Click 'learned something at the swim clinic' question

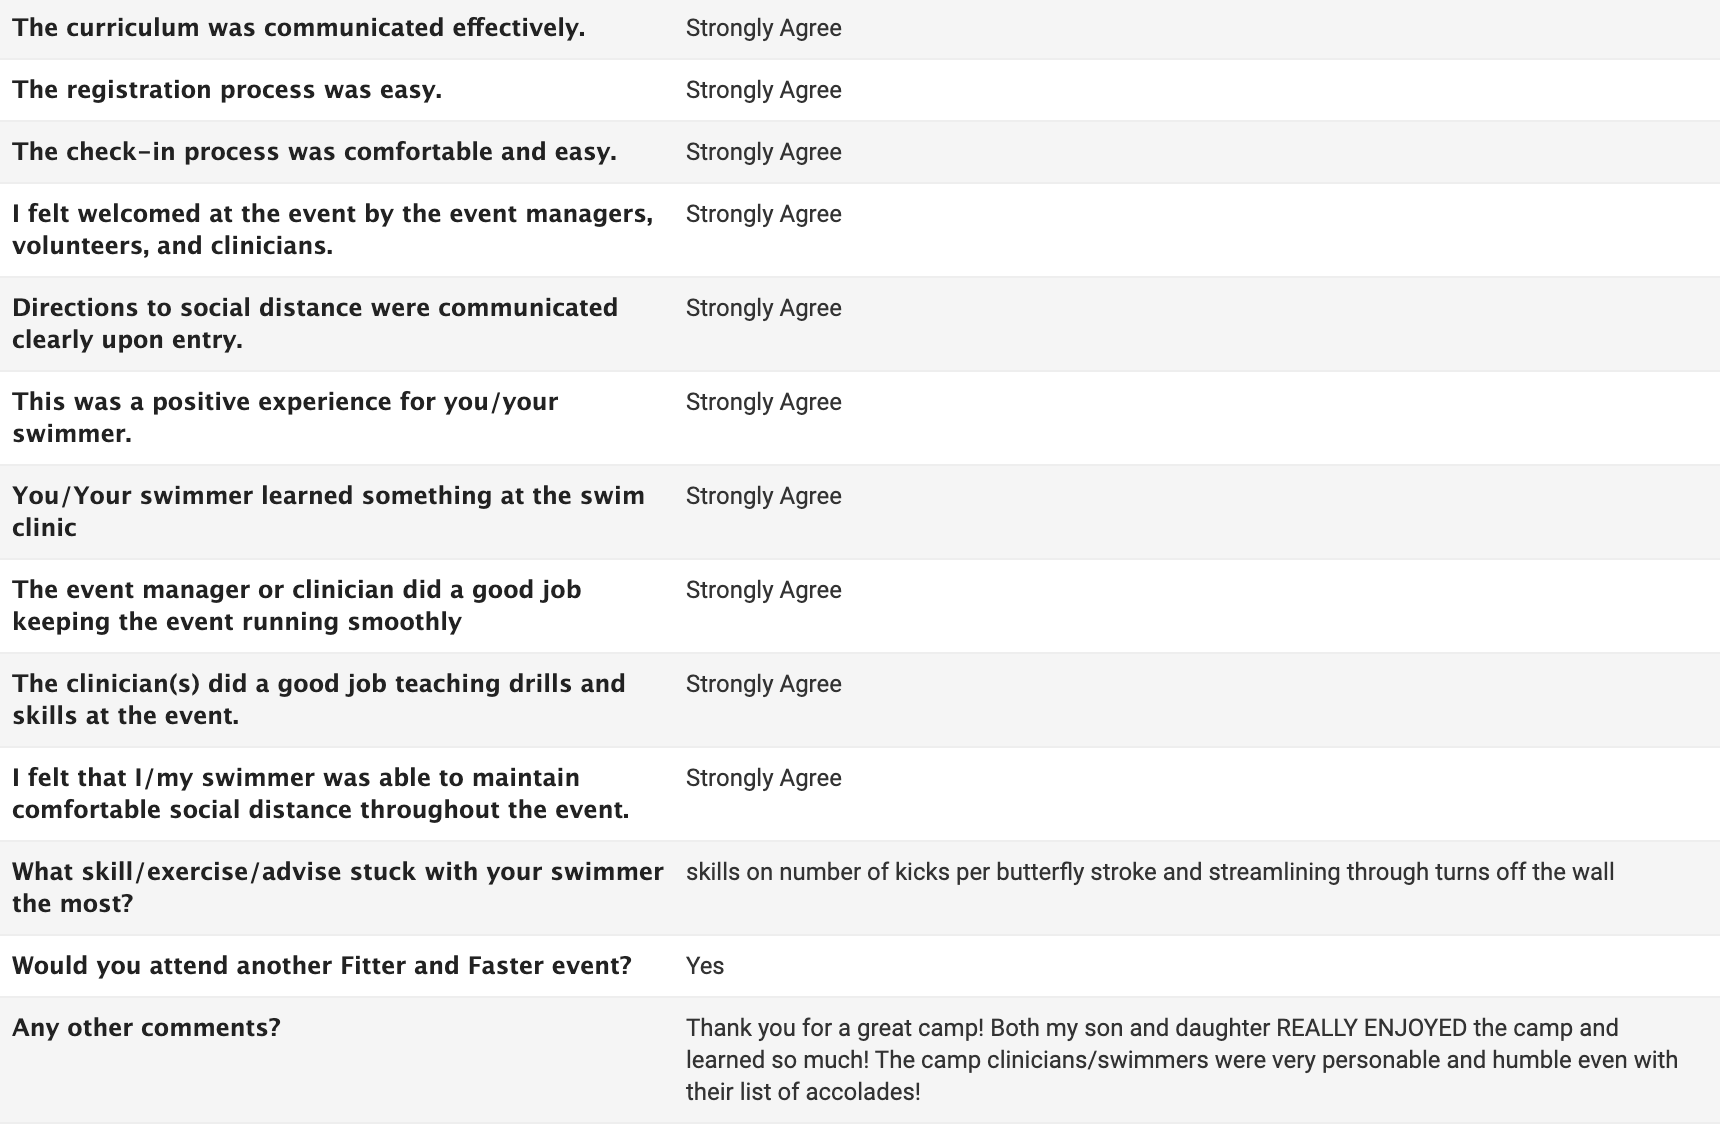point(328,512)
